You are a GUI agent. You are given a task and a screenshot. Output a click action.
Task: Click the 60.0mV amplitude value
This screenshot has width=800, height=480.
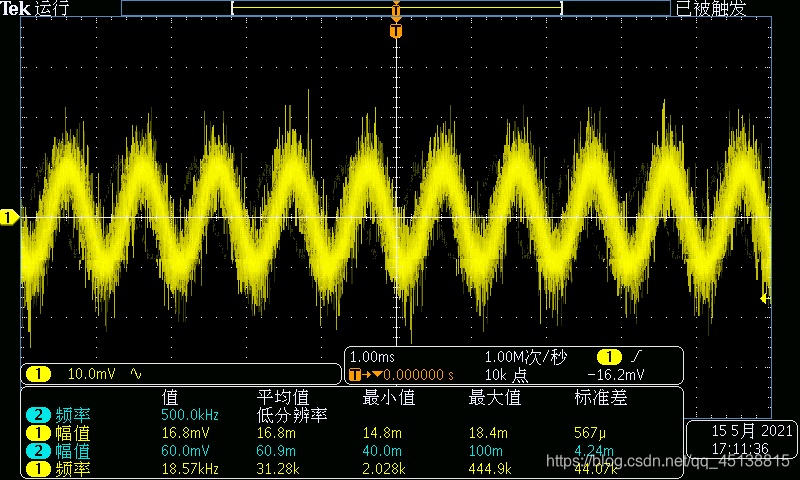[x=185, y=451]
